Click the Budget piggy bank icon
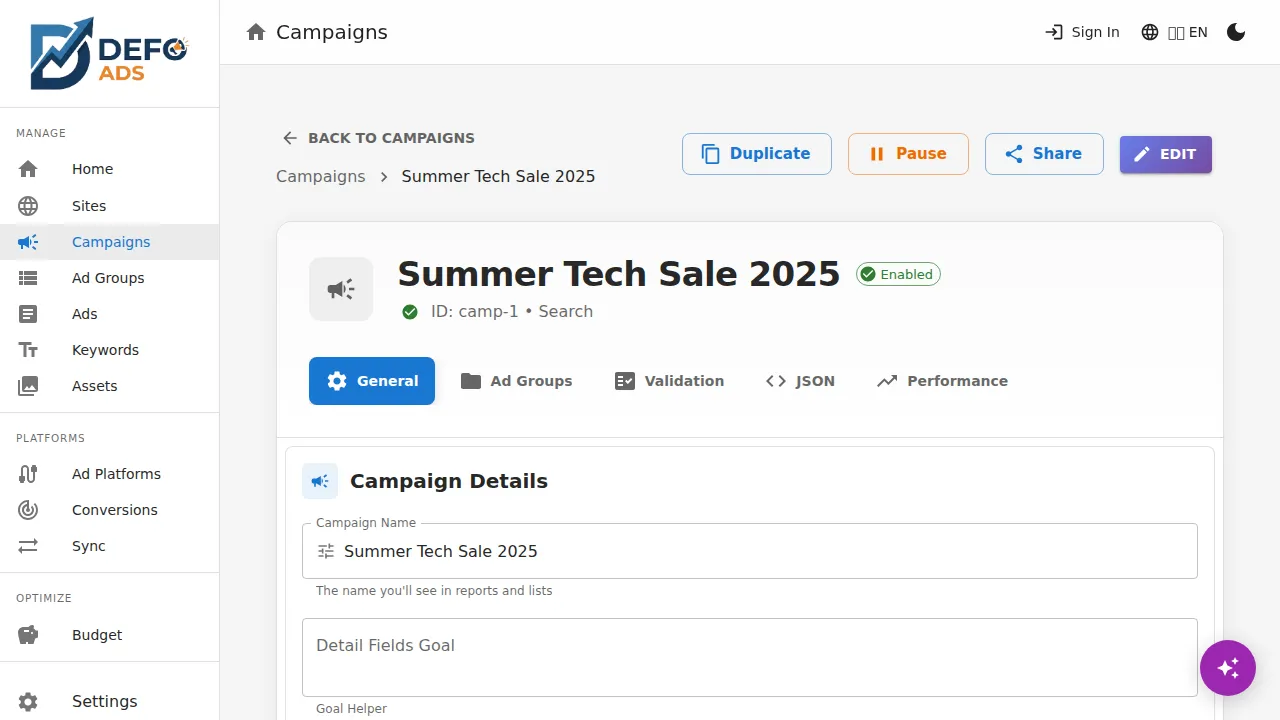 (x=28, y=635)
